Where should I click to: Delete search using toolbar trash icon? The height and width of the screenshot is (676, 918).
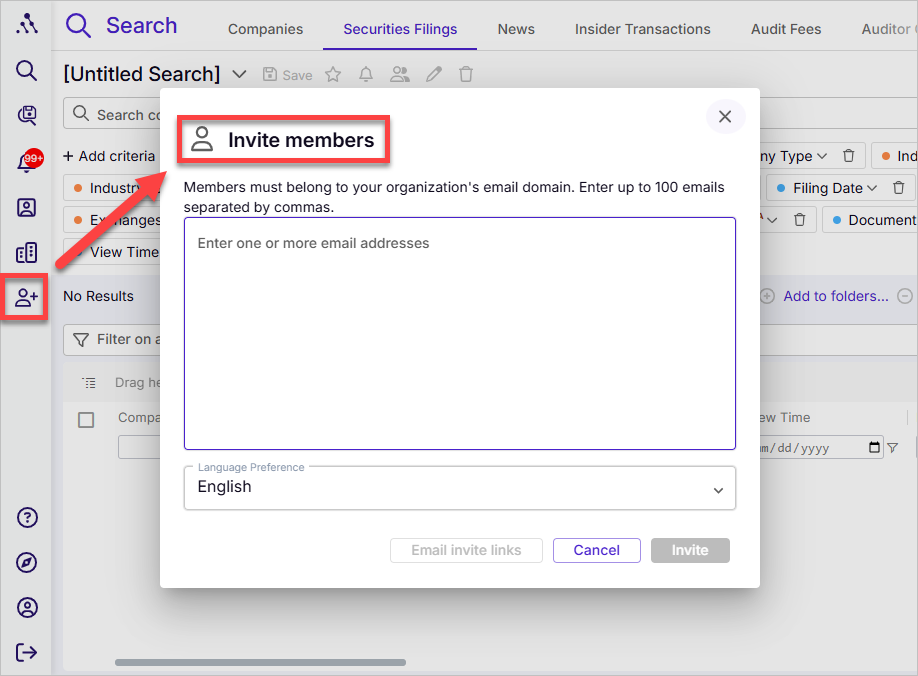[x=466, y=74]
